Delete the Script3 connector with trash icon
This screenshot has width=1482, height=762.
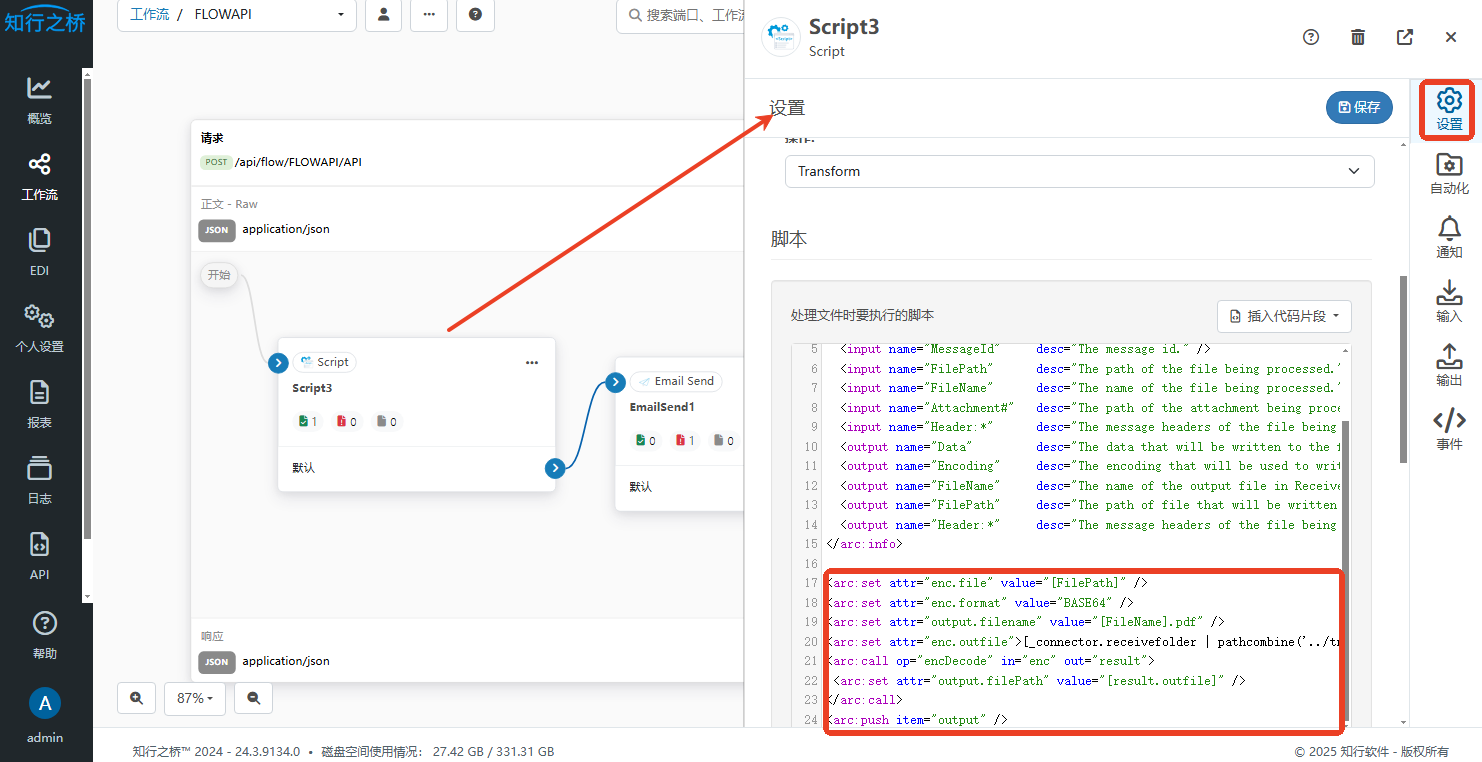click(x=1358, y=37)
